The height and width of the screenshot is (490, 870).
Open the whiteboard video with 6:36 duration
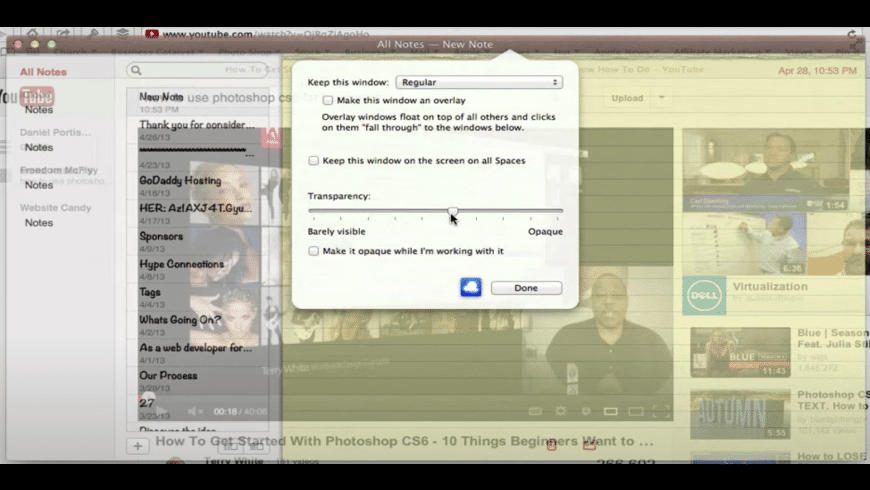745,244
